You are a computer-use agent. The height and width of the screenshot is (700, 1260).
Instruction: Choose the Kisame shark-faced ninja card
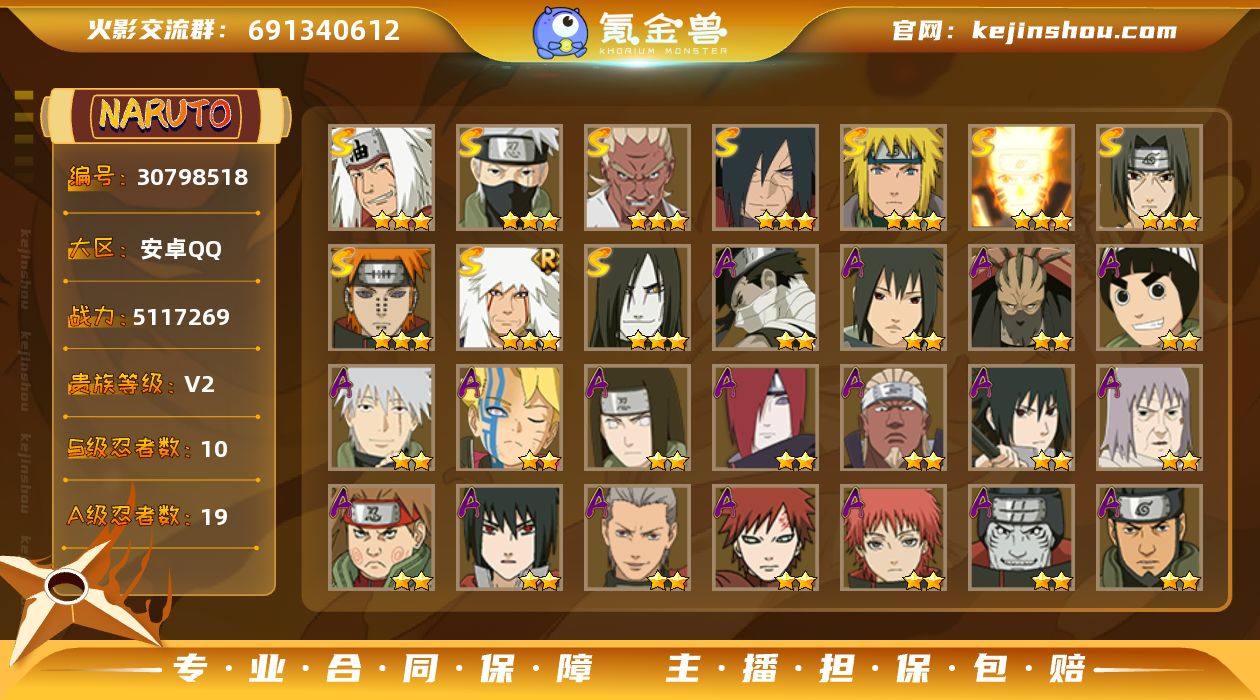(1022, 538)
